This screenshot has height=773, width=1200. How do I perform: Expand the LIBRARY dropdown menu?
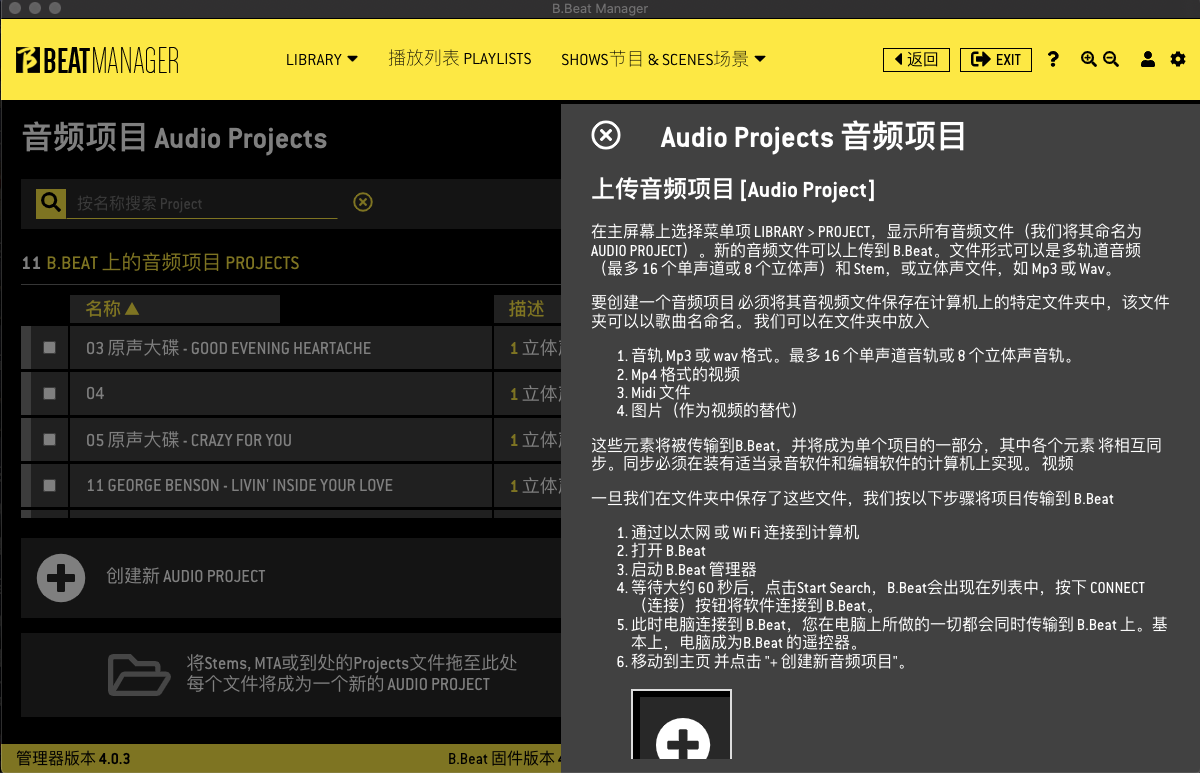click(x=322, y=60)
